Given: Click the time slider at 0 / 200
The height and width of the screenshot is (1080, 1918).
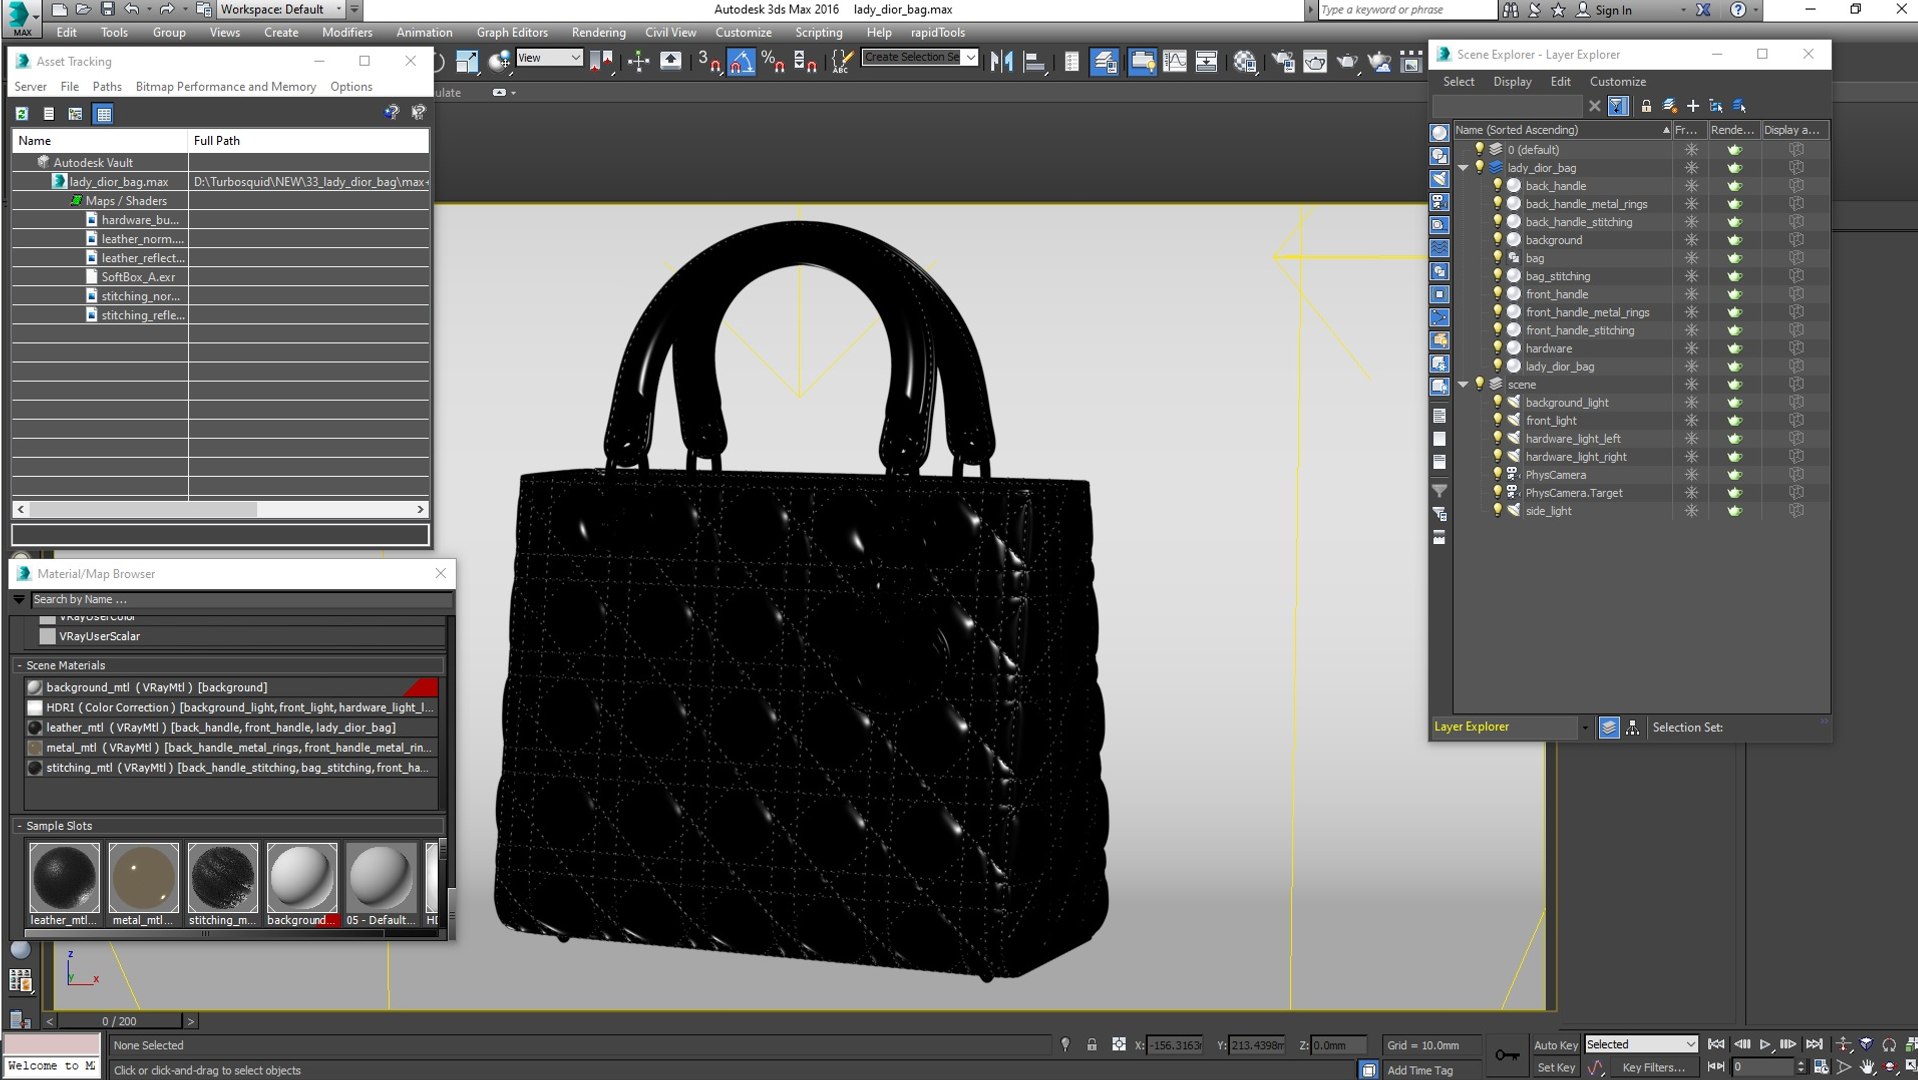Looking at the screenshot, I should 119,1021.
